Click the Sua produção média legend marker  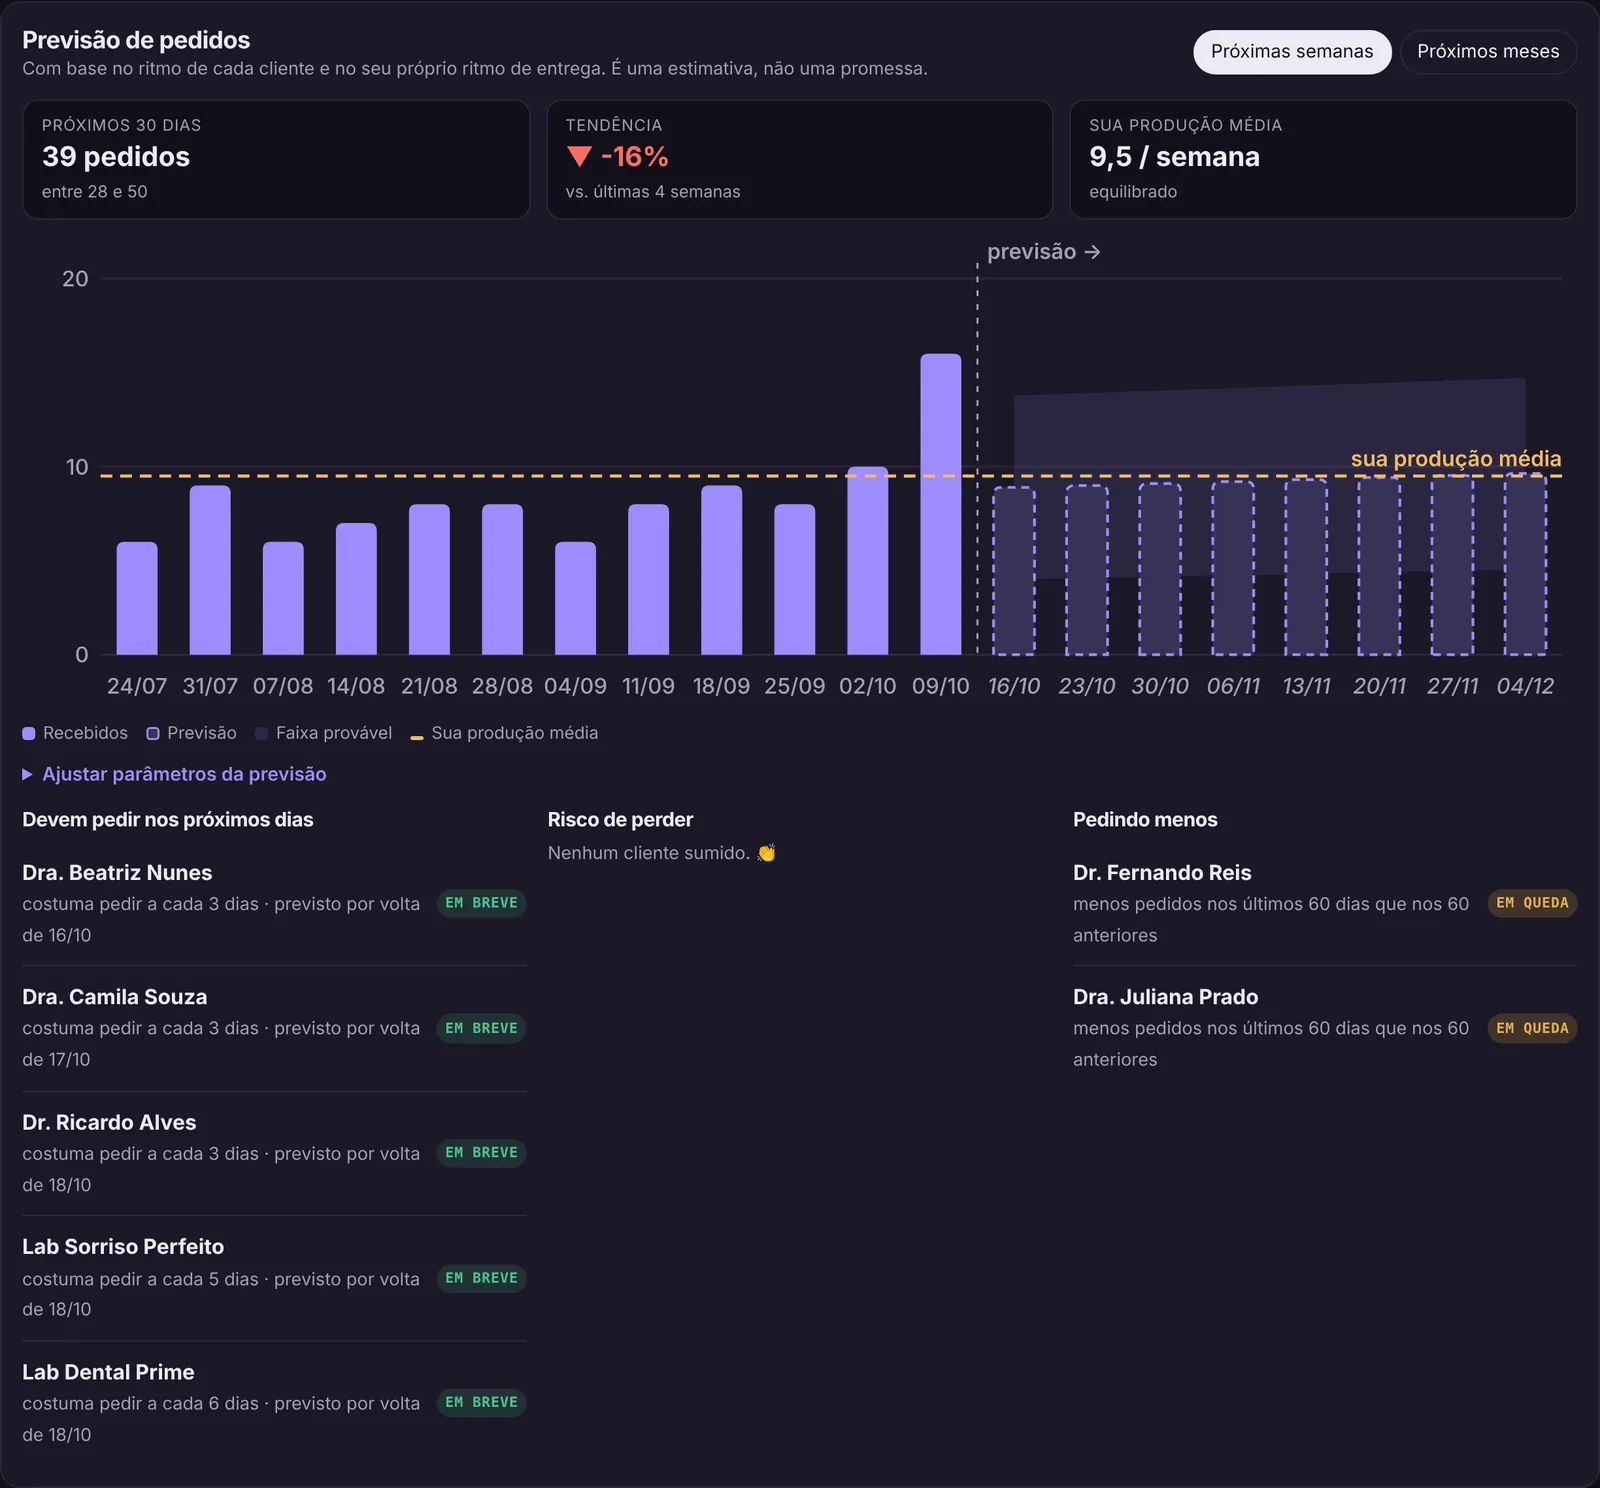click(x=417, y=737)
